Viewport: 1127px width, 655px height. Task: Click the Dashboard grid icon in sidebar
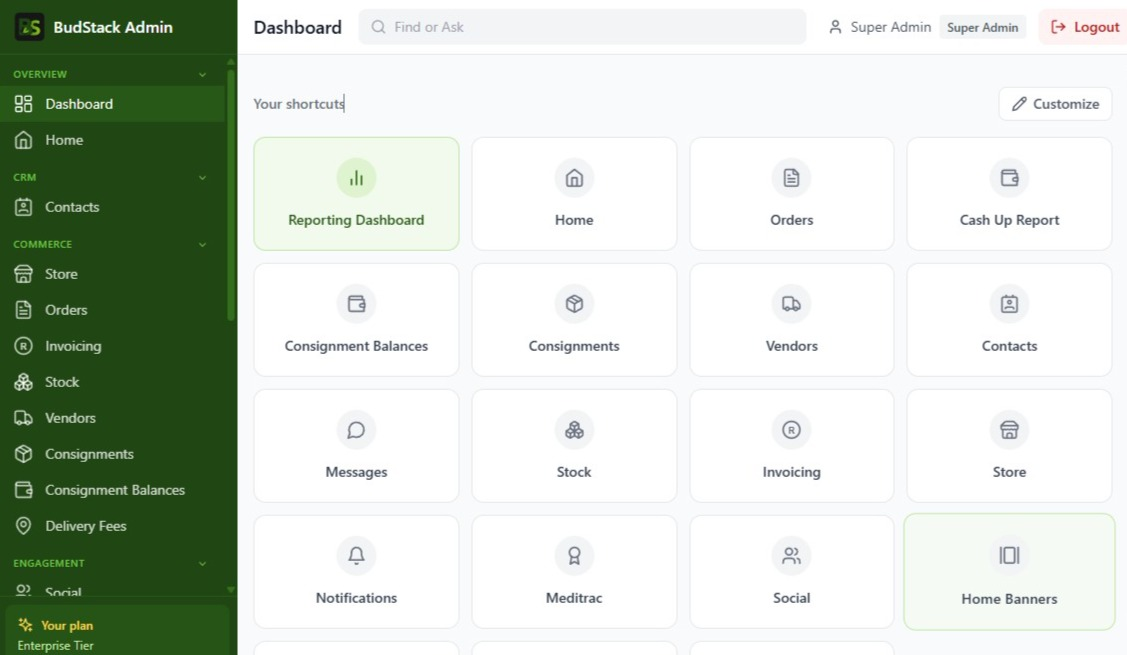click(24, 104)
